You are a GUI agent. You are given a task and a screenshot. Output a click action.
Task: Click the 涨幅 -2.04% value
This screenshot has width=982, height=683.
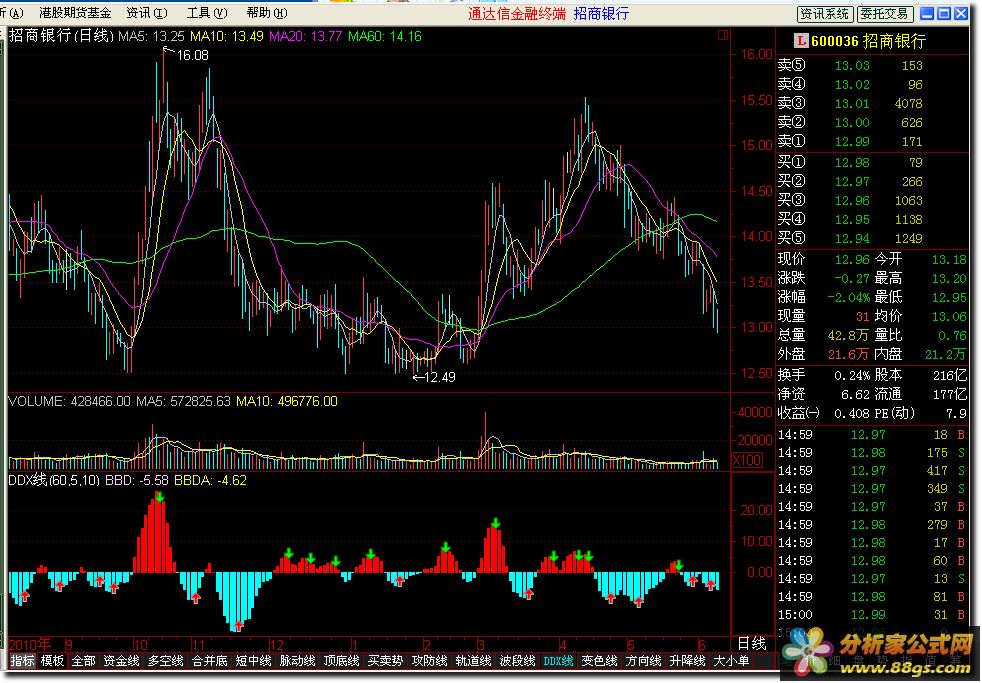click(849, 297)
